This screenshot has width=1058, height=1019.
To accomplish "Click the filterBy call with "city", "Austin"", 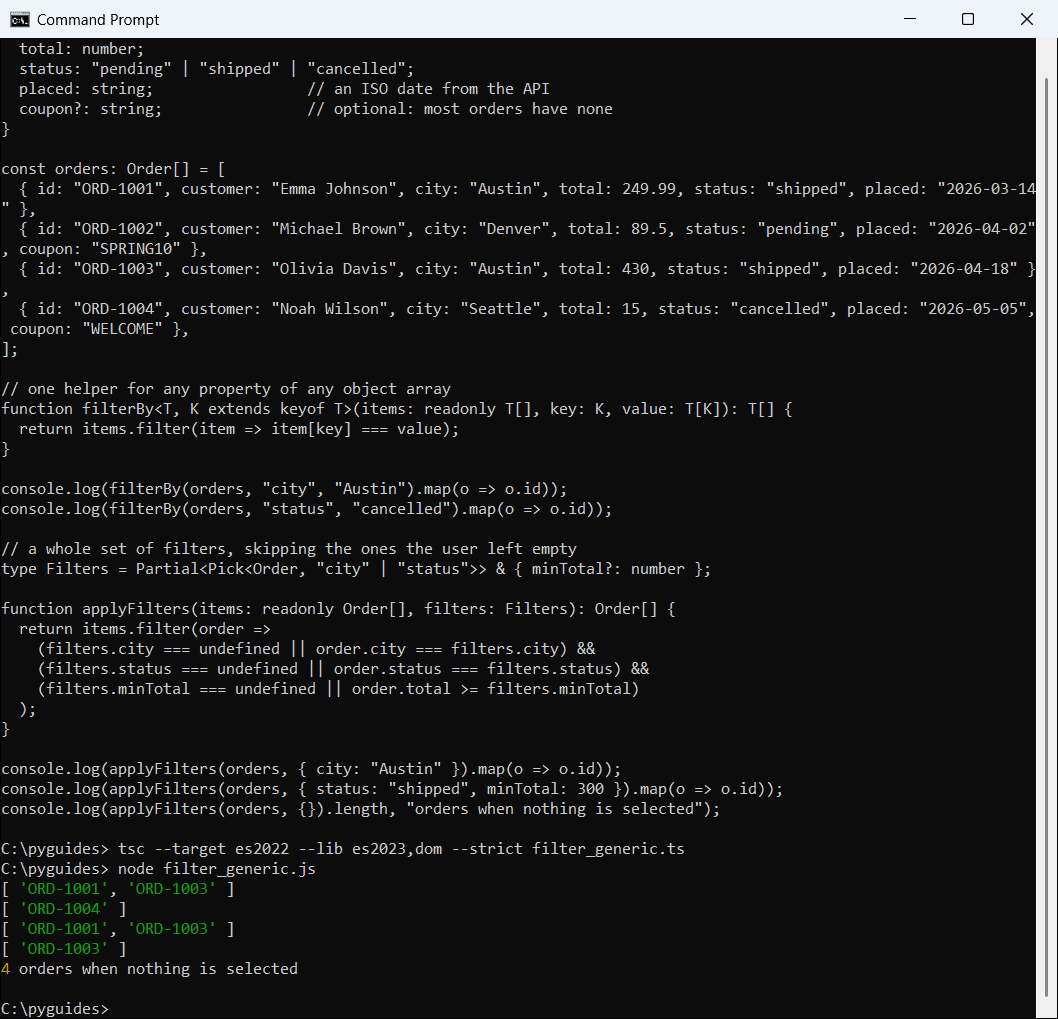I will [x=284, y=489].
